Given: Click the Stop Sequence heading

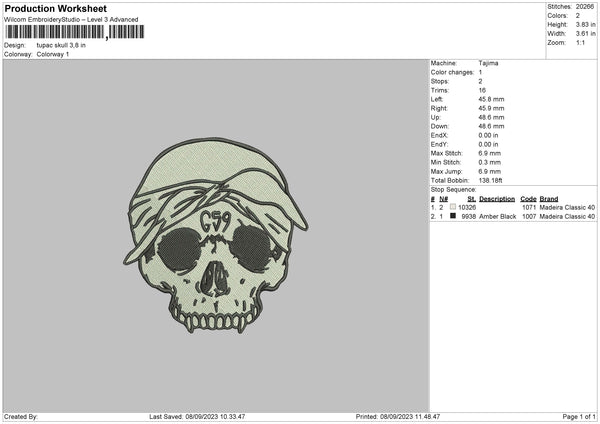Looking at the screenshot, I should (x=453, y=189).
